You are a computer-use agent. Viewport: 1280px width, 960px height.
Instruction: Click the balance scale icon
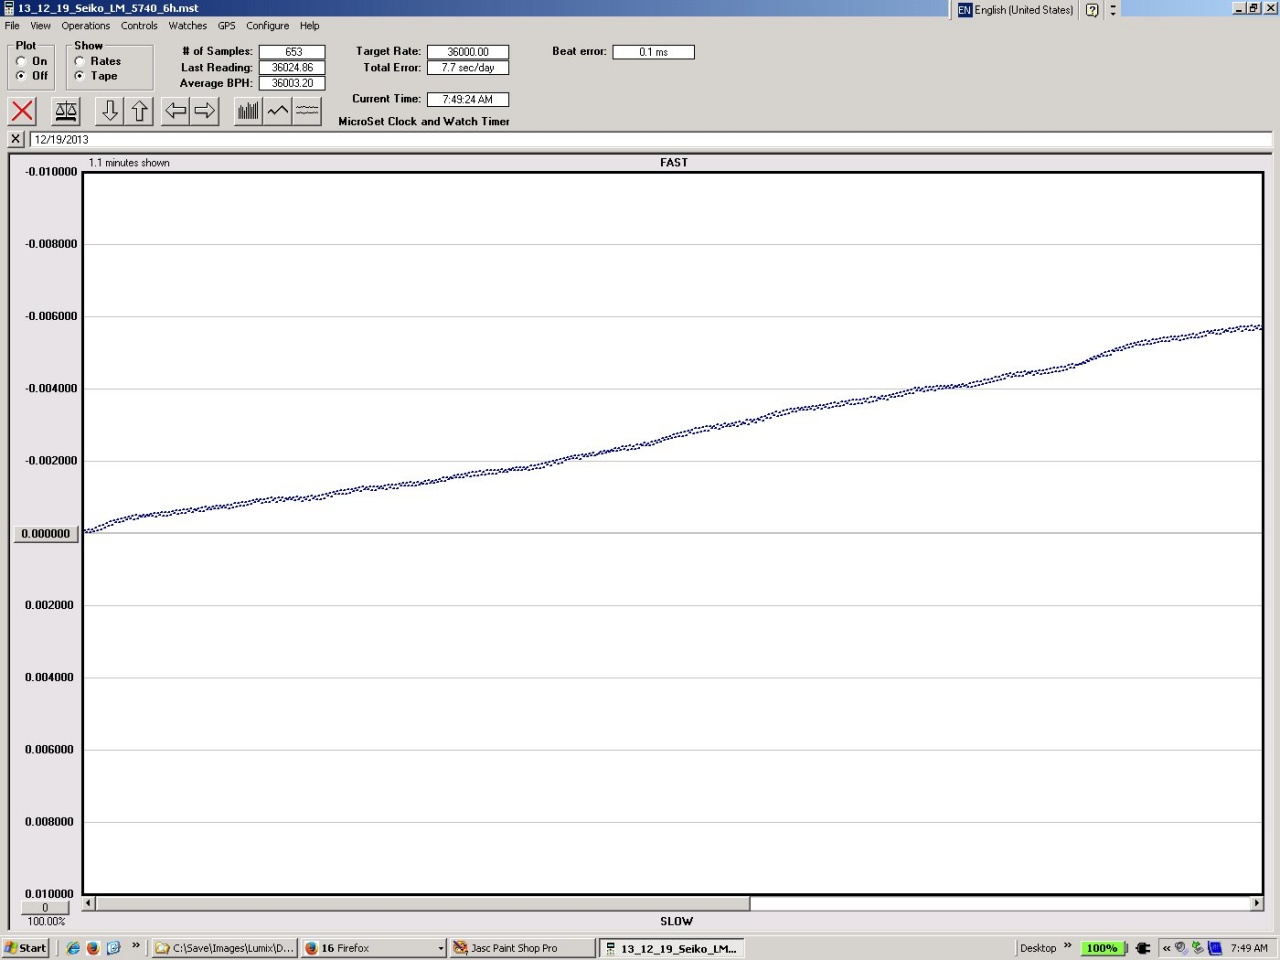pos(66,111)
